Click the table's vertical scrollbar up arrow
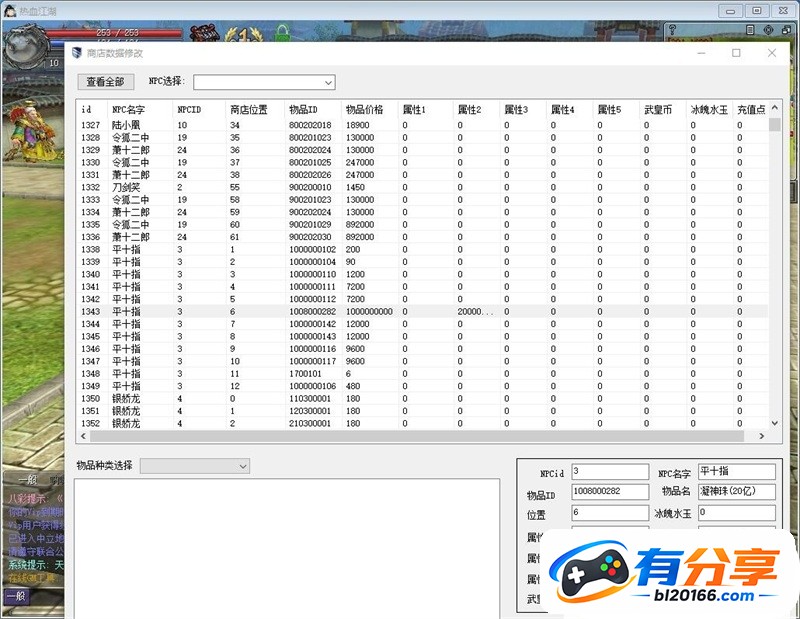800x619 pixels. point(774,108)
